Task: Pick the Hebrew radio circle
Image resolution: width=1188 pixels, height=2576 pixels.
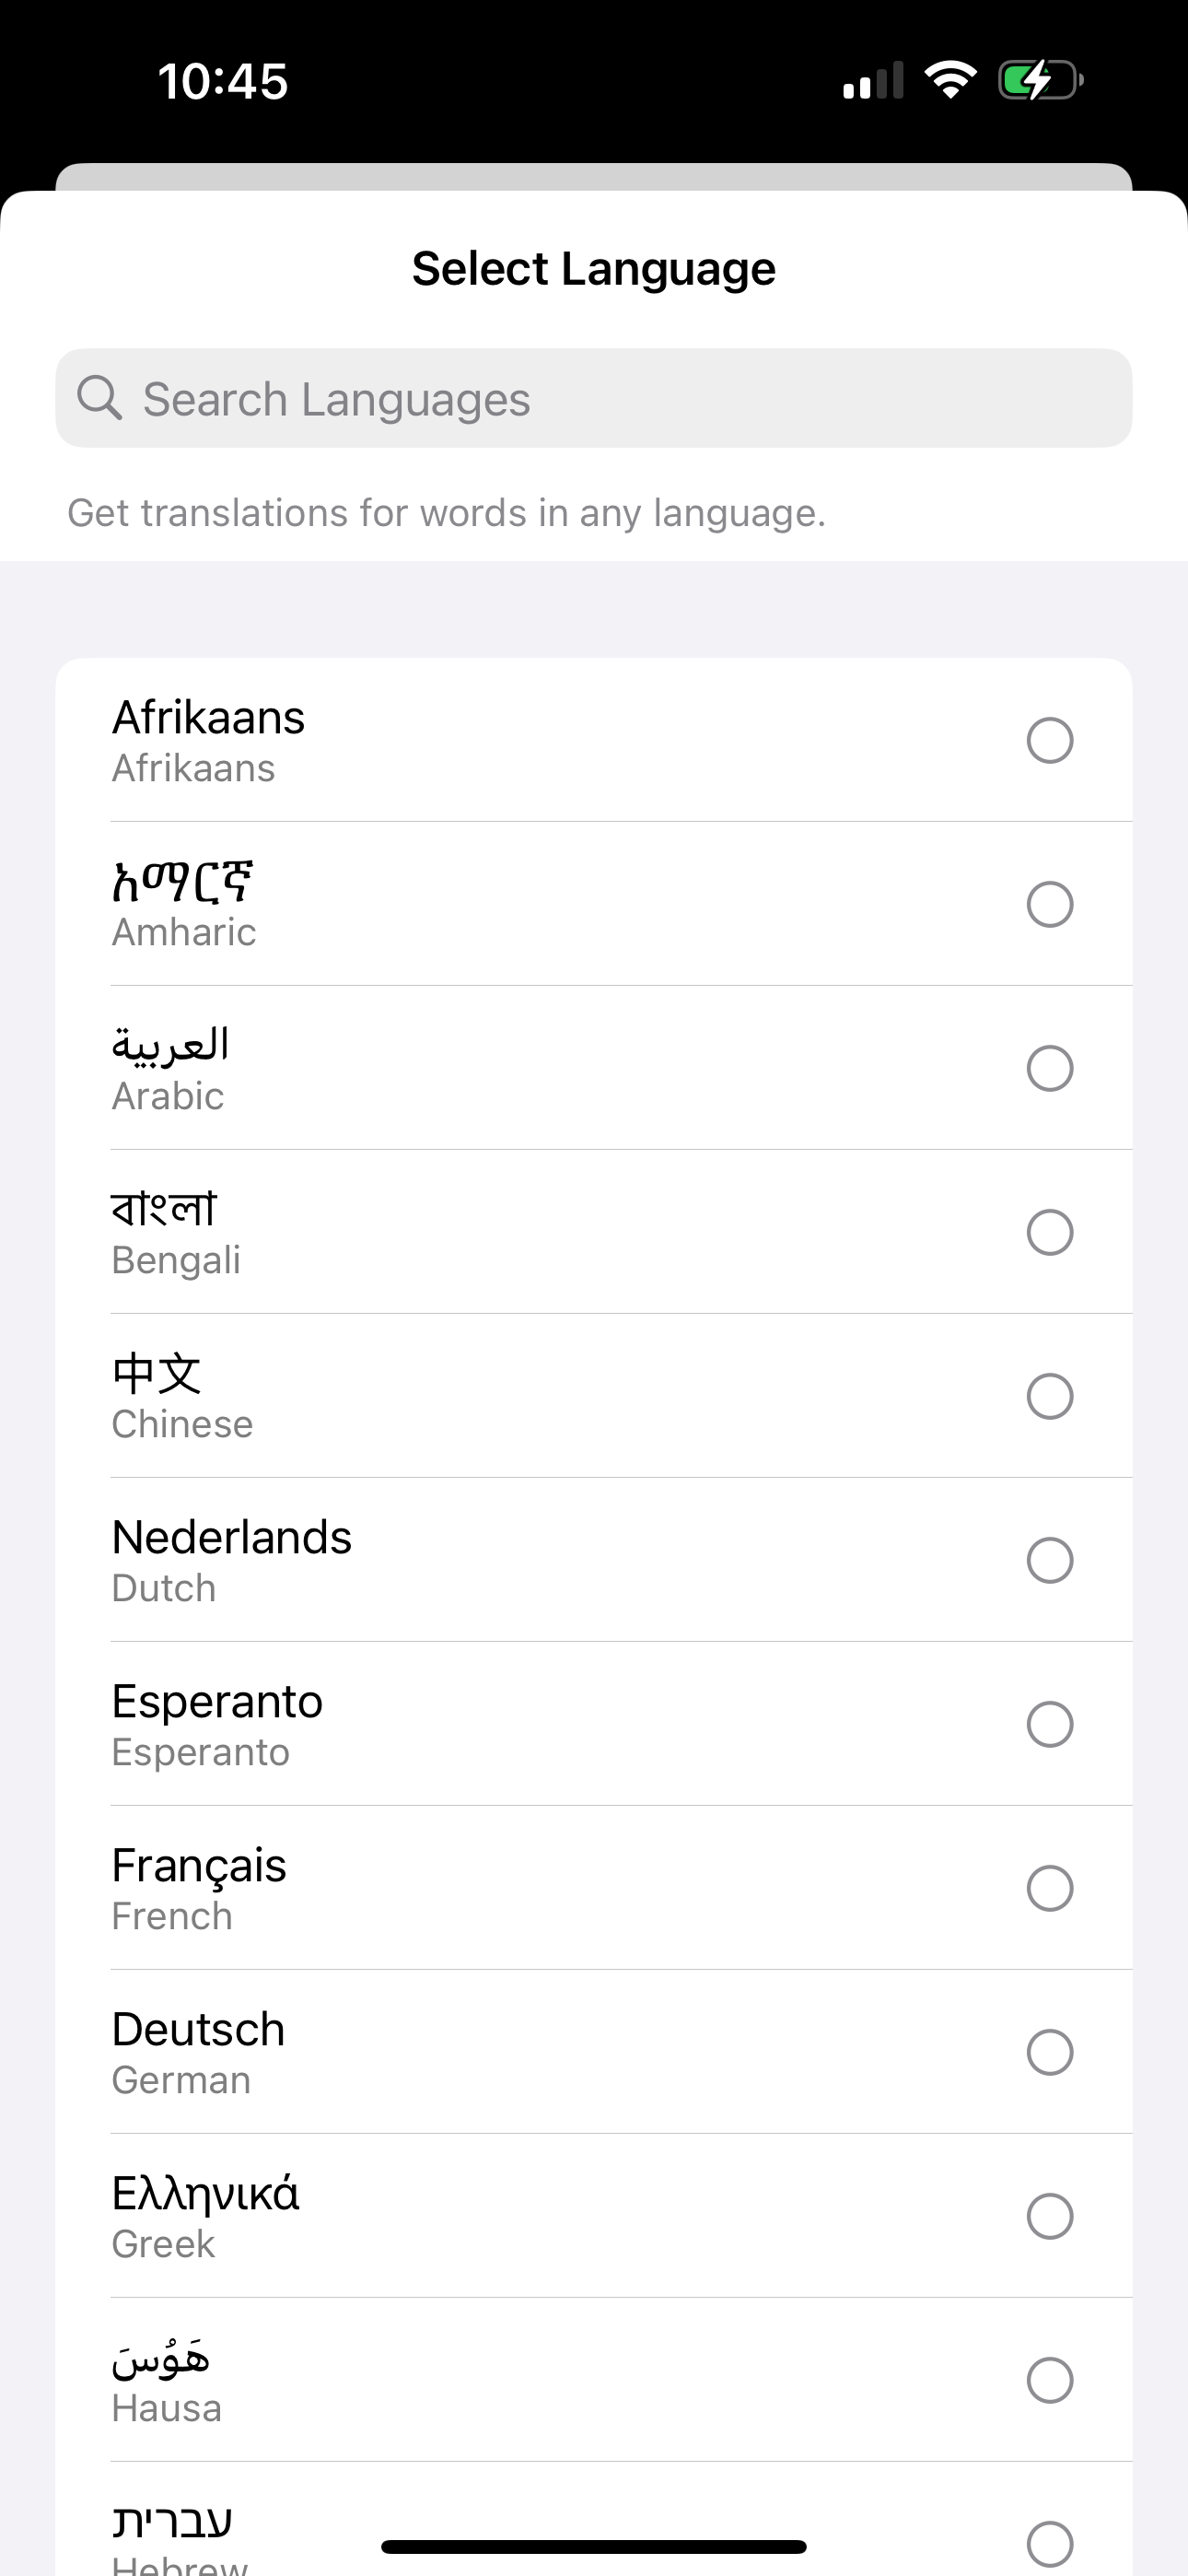Action: (x=1050, y=2545)
